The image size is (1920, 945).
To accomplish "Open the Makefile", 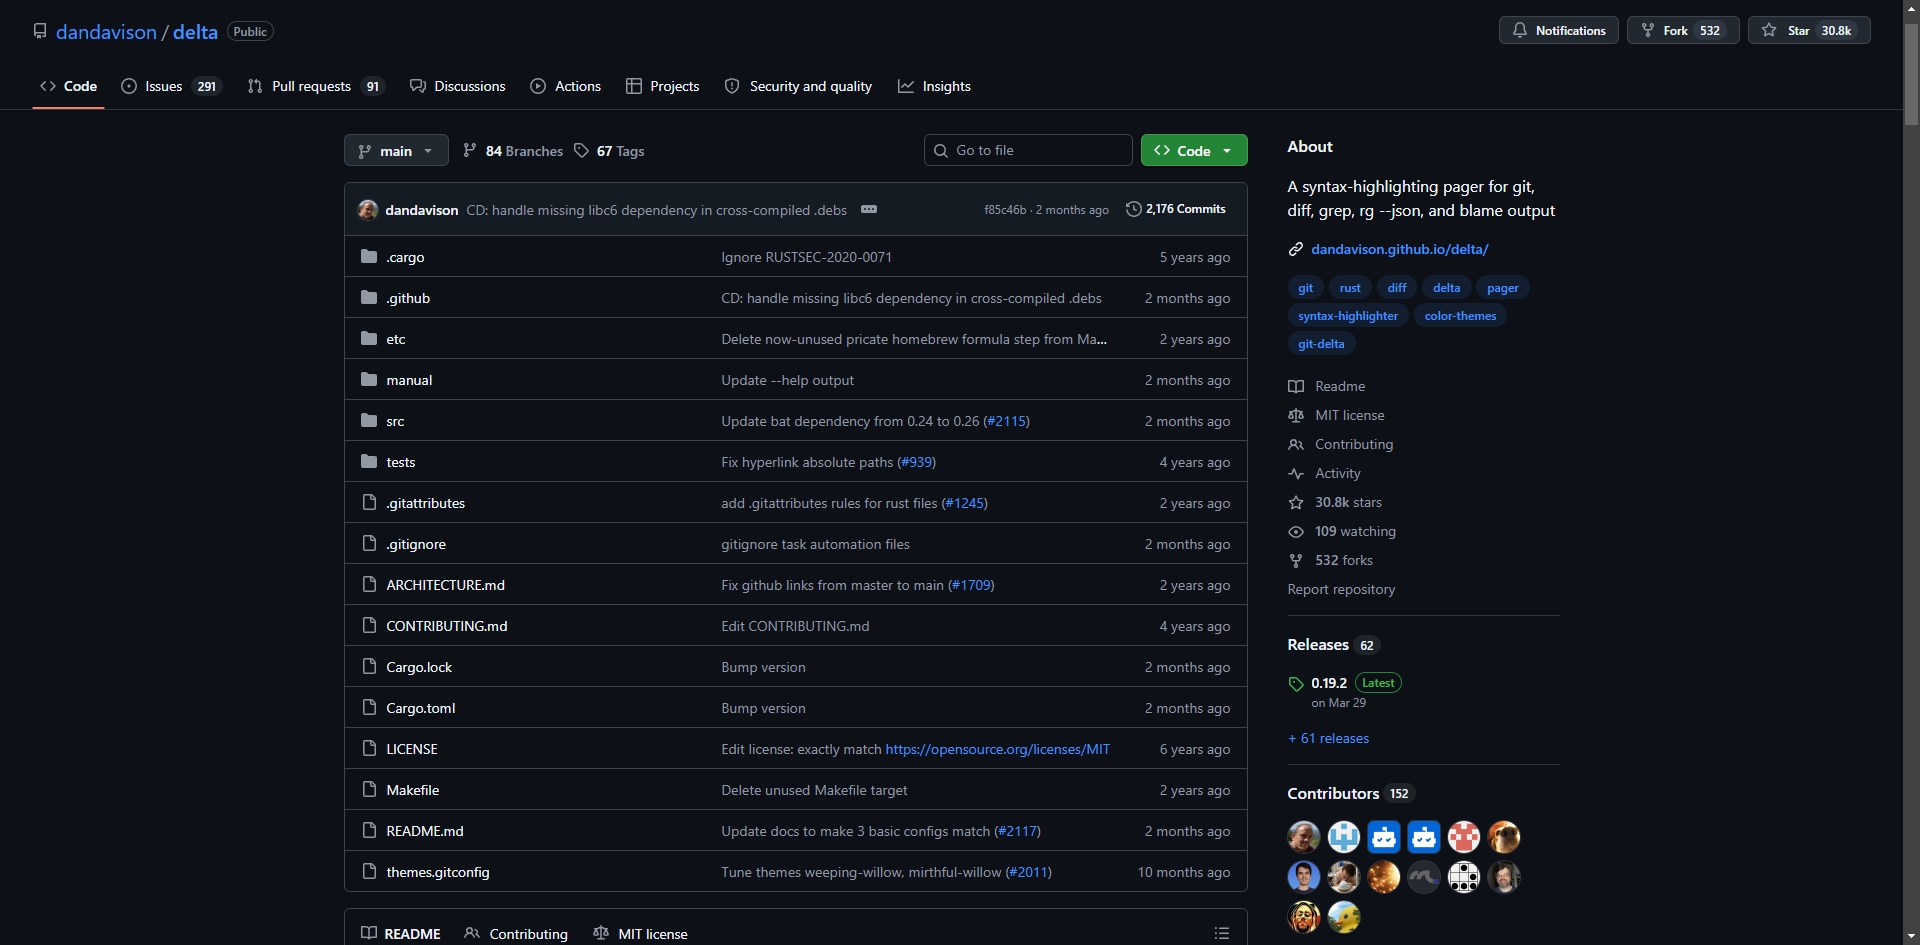I will [x=413, y=790].
